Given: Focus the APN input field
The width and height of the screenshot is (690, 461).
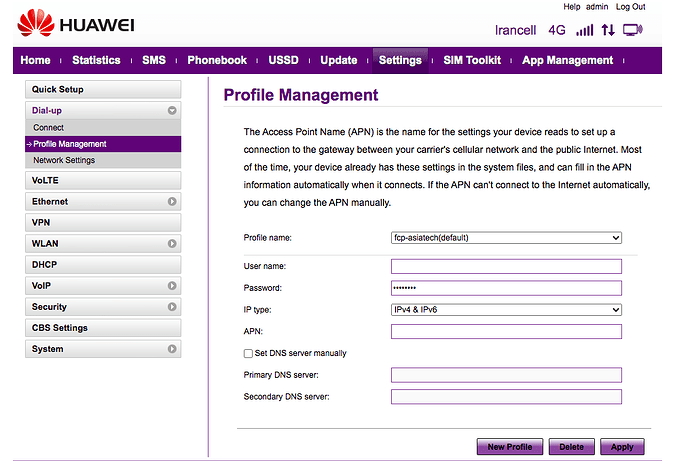Looking at the screenshot, I should [x=506, y=332].
